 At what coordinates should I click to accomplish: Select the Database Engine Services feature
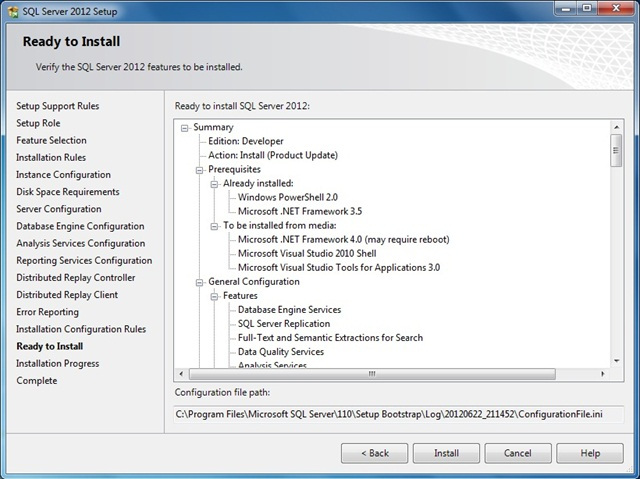click(289, 310)
